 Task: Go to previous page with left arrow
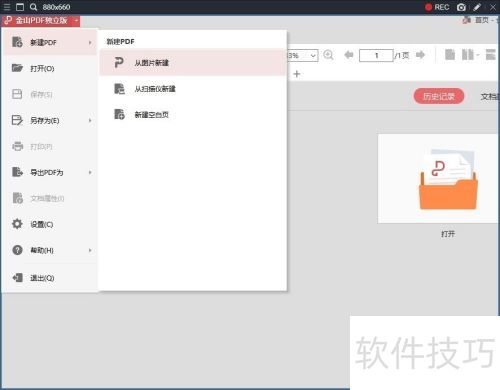pyautogui.click(x=349, y=55)
